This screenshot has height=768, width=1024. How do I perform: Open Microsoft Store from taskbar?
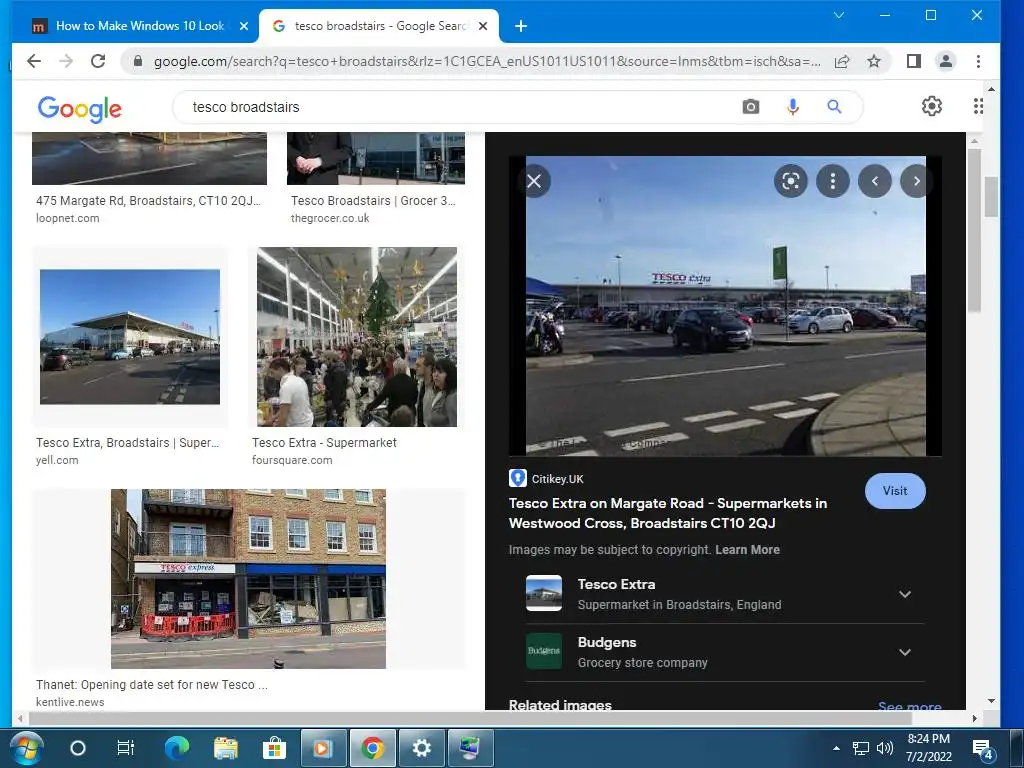coord(274,748)
